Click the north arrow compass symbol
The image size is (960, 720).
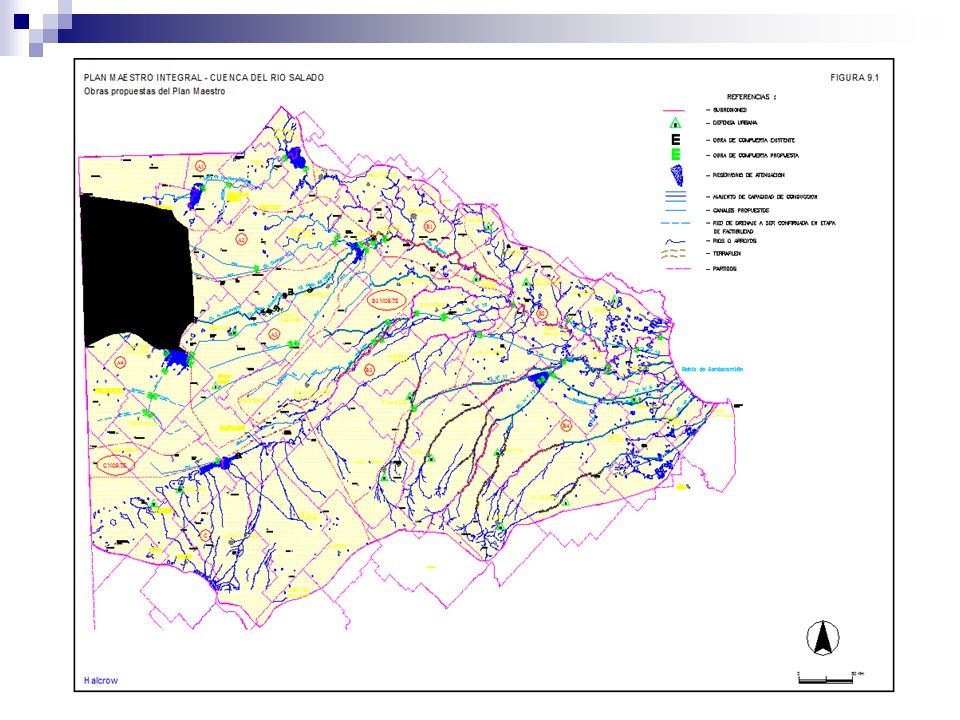click(x=823, y=638)
